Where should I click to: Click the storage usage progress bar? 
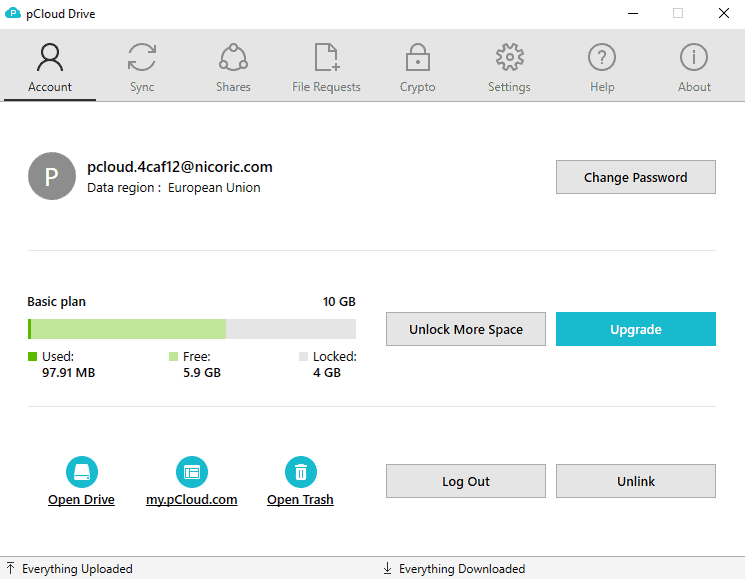click(192, 329)
